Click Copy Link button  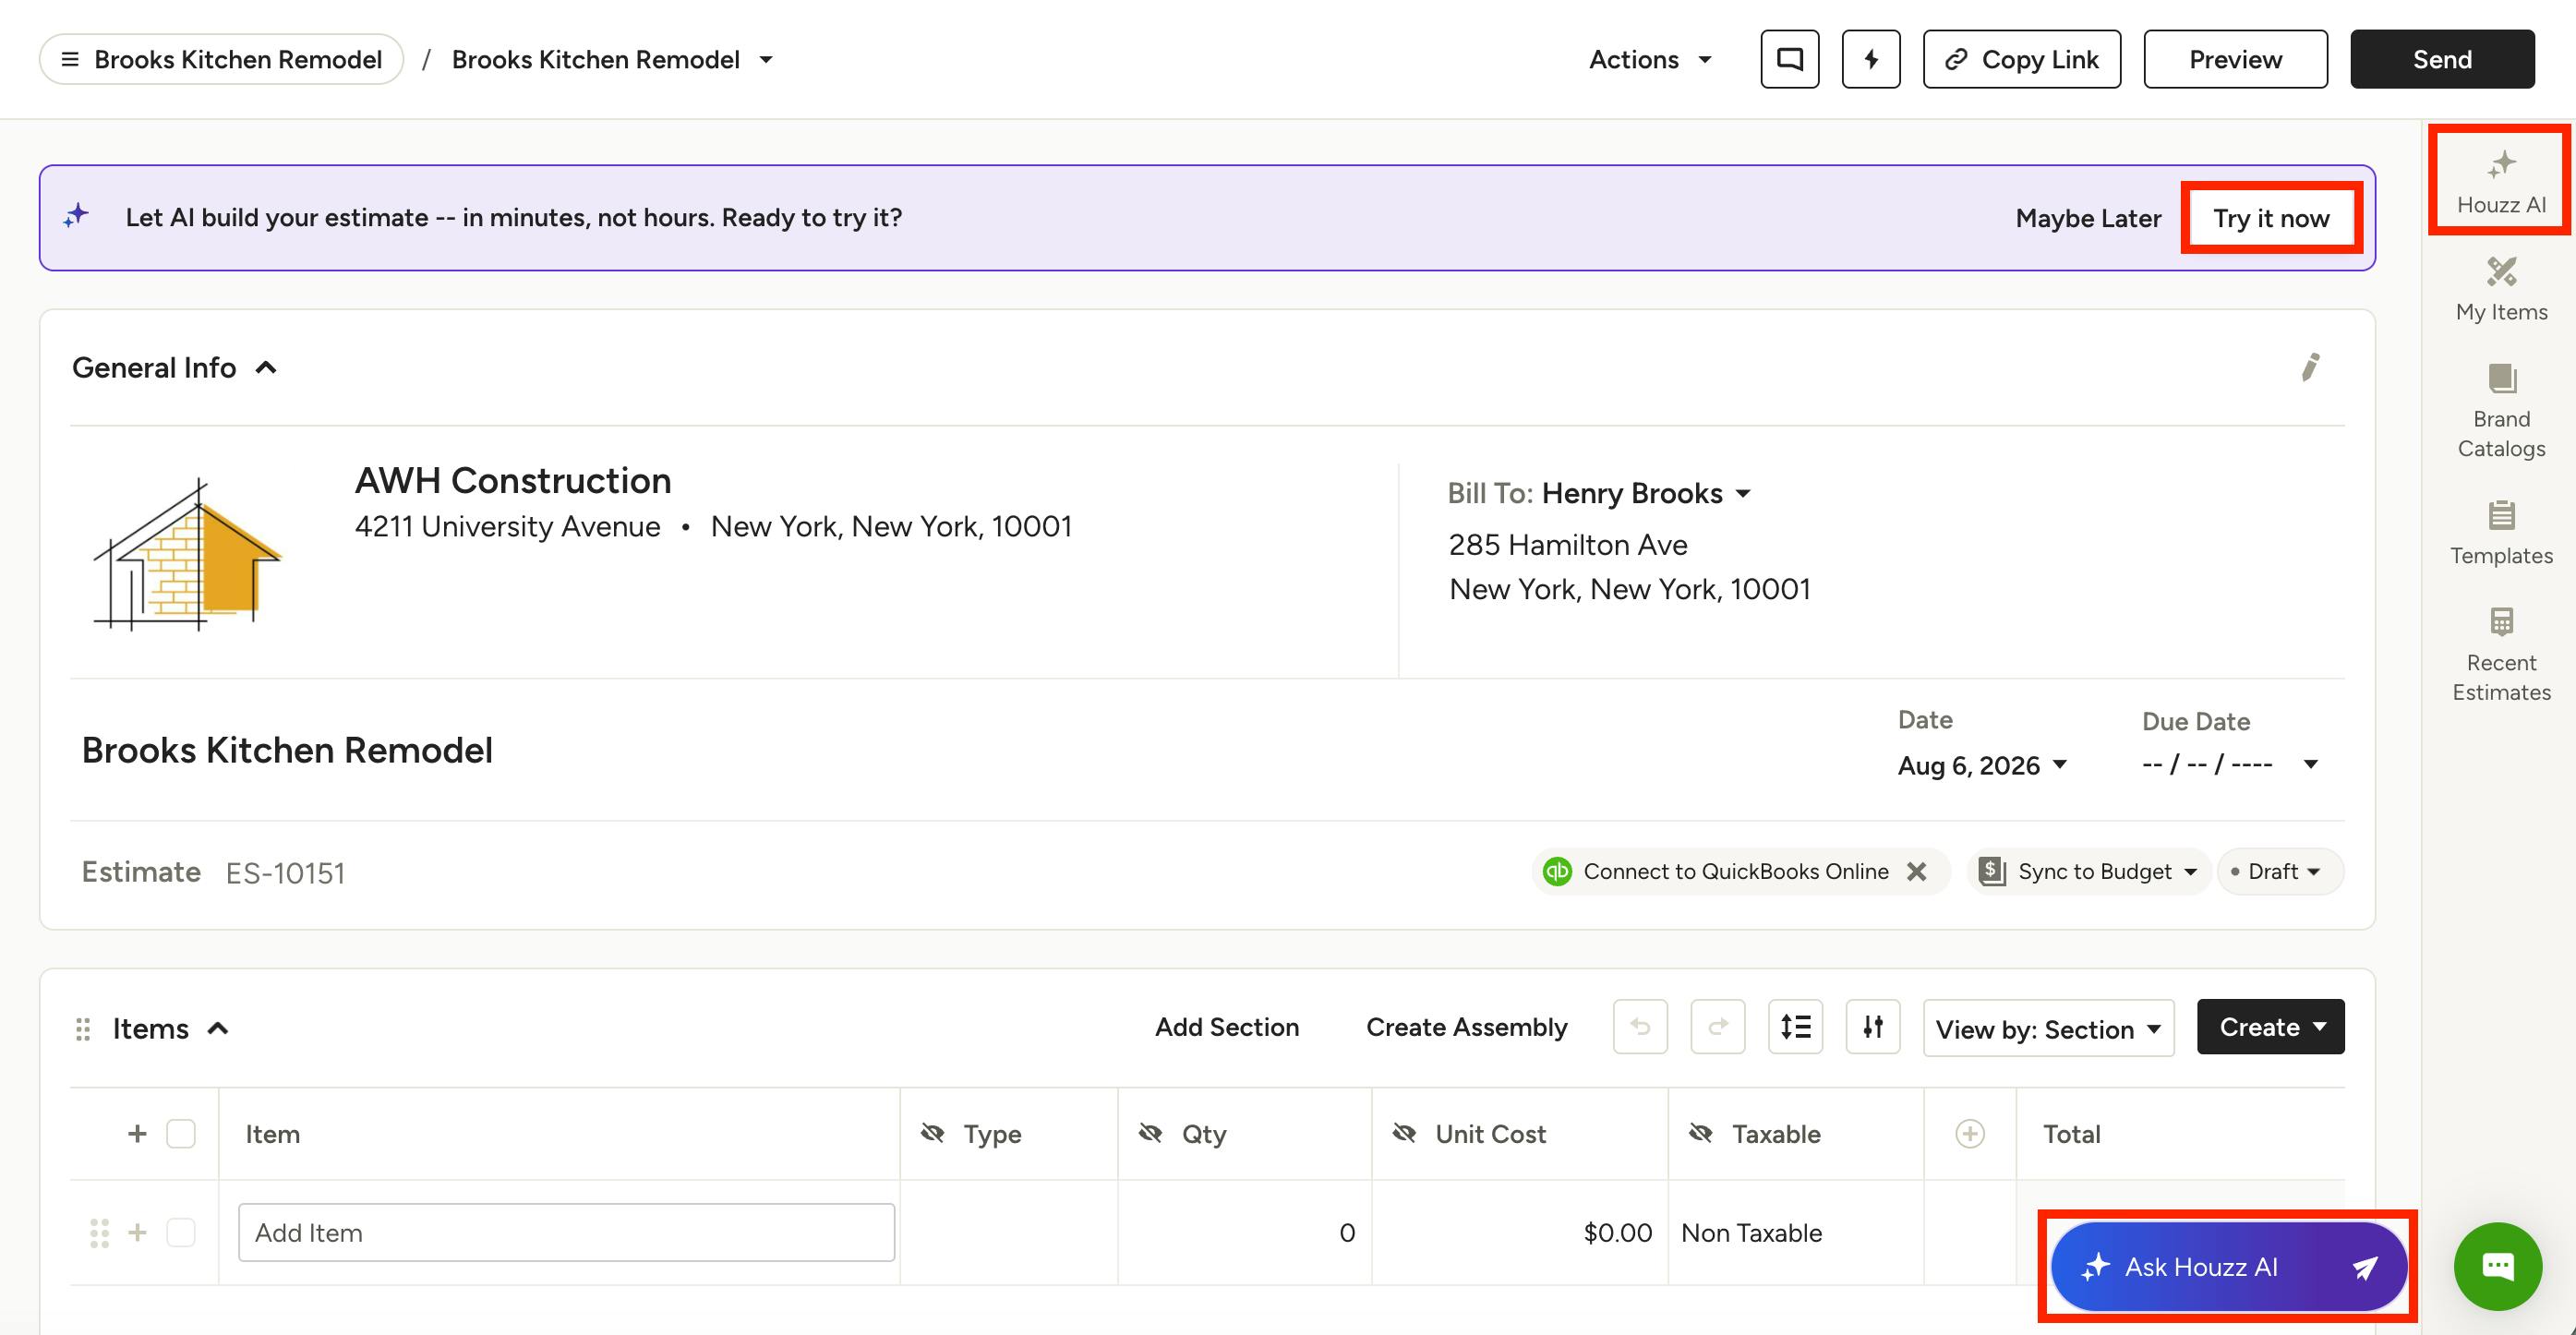click(x=2021, y=60)
